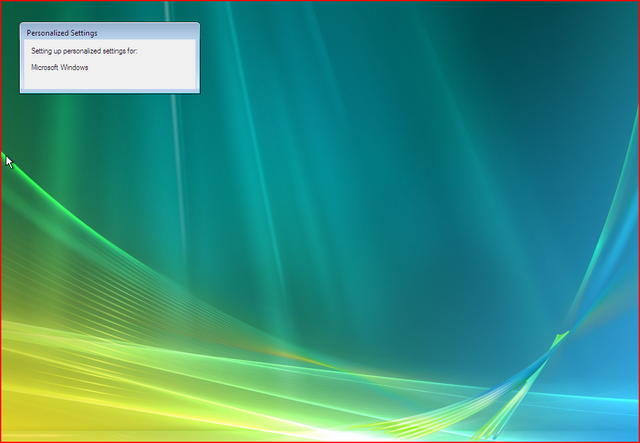Select the 'Microsoft Windows' text in the dialog
This screenshot has height=443, width=640.
coord(60,67)
